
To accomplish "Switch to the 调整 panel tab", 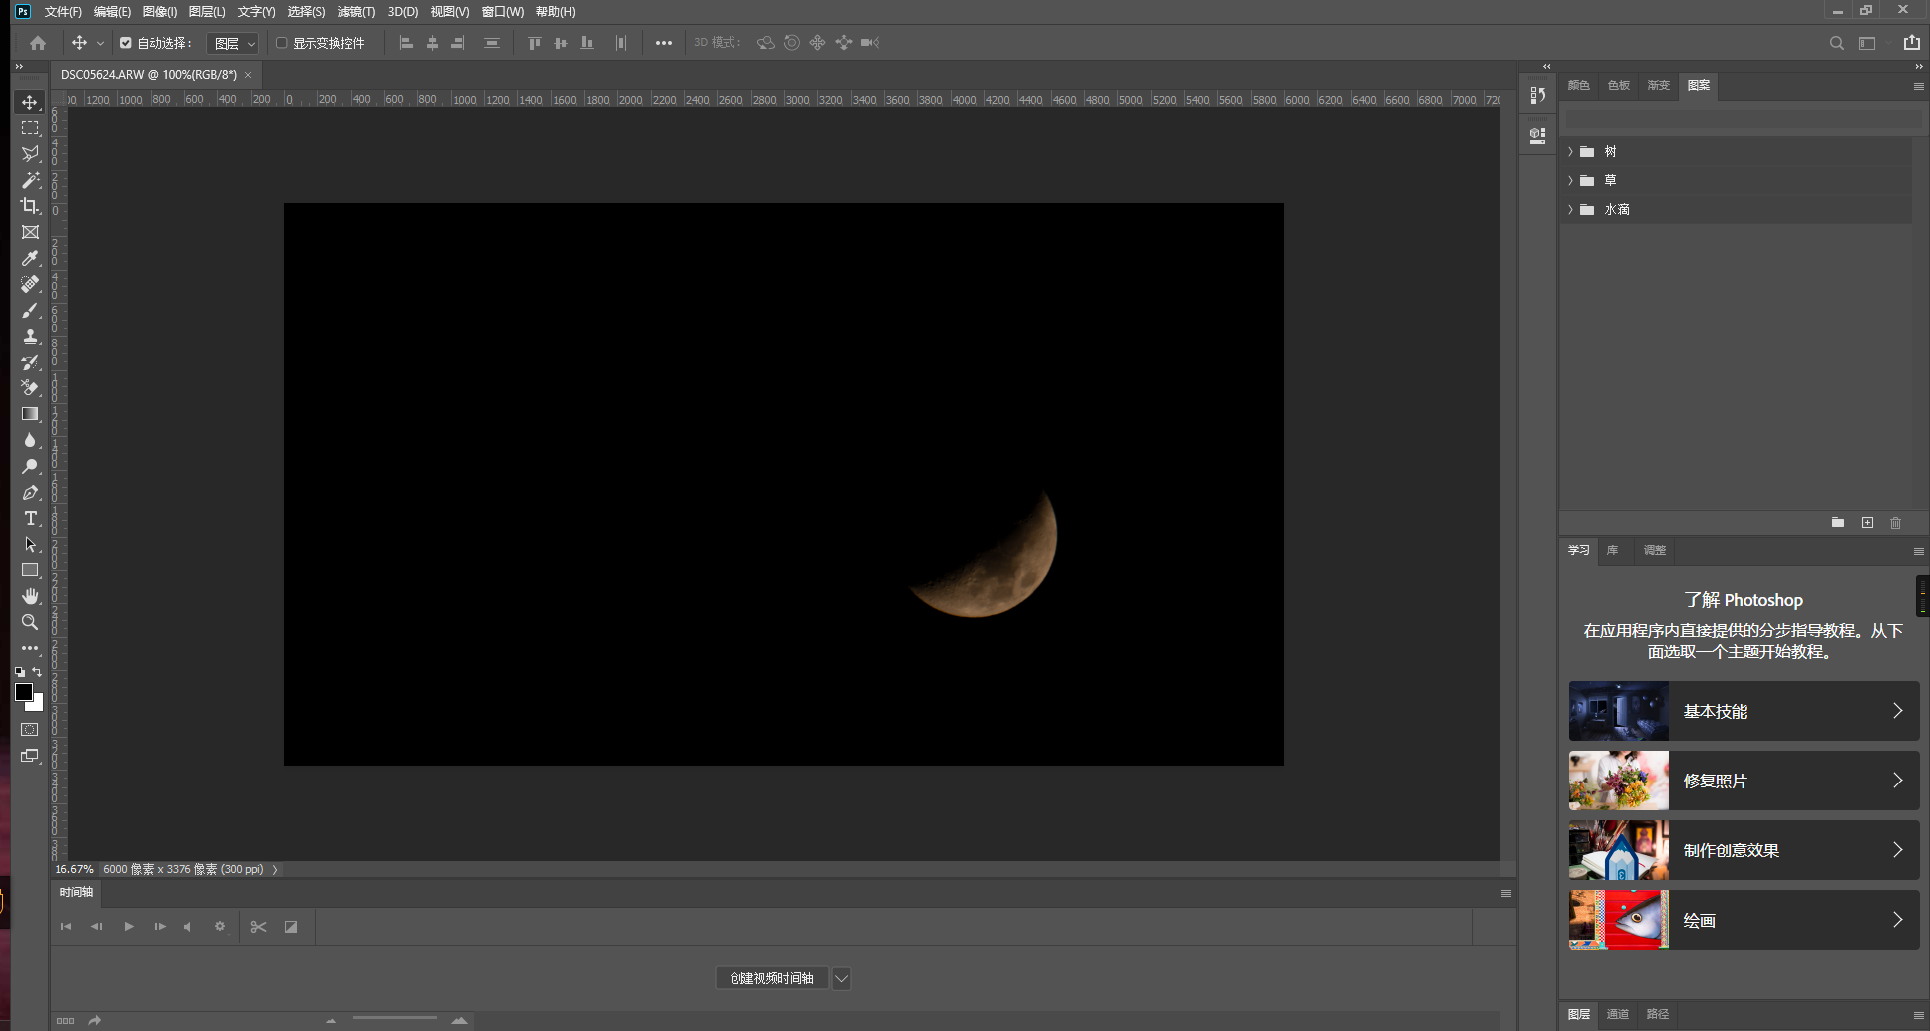I will 1655,550.
